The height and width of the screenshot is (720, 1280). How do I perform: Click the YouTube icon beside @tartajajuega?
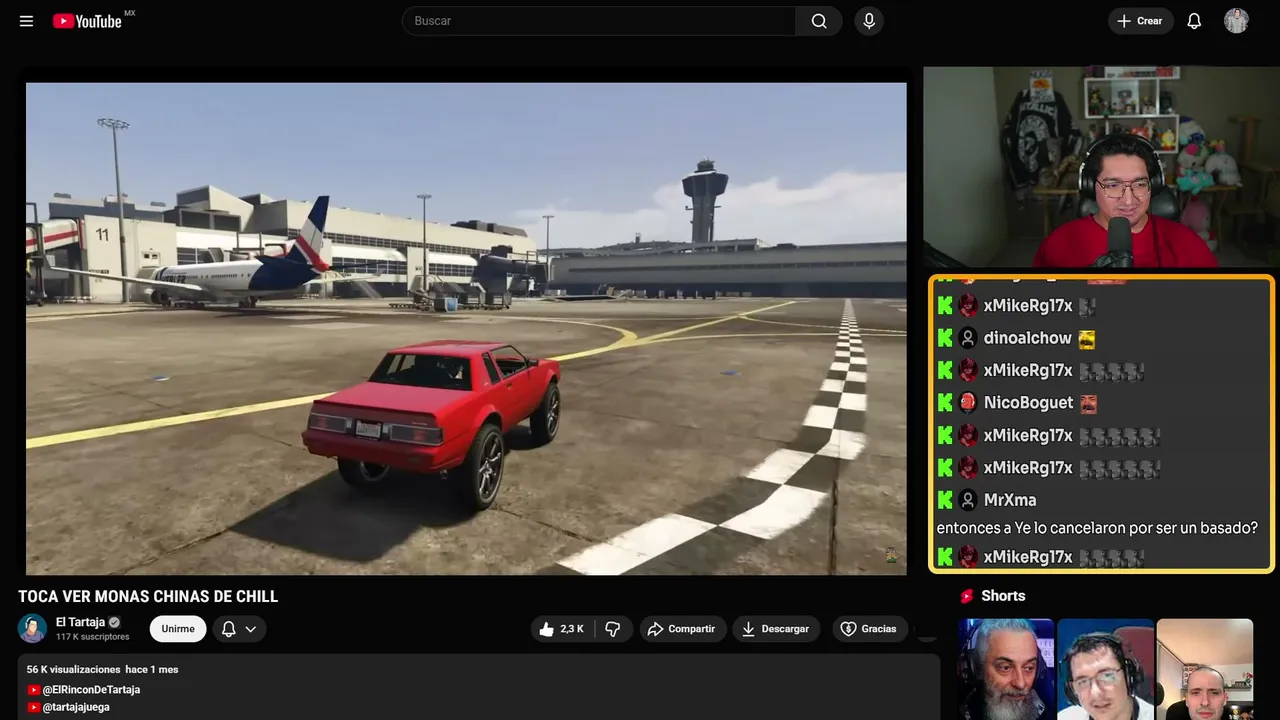pos(33,707)
